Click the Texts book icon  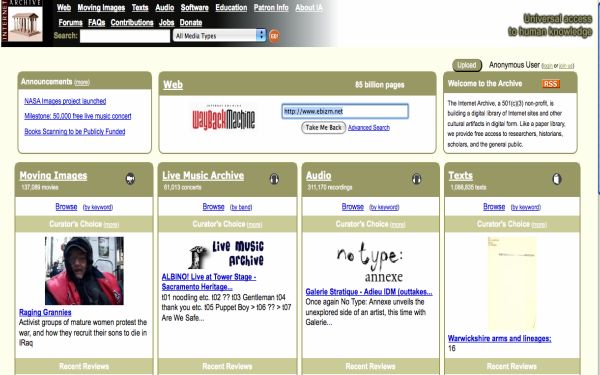pyautogui.click(x=557, y=179)
